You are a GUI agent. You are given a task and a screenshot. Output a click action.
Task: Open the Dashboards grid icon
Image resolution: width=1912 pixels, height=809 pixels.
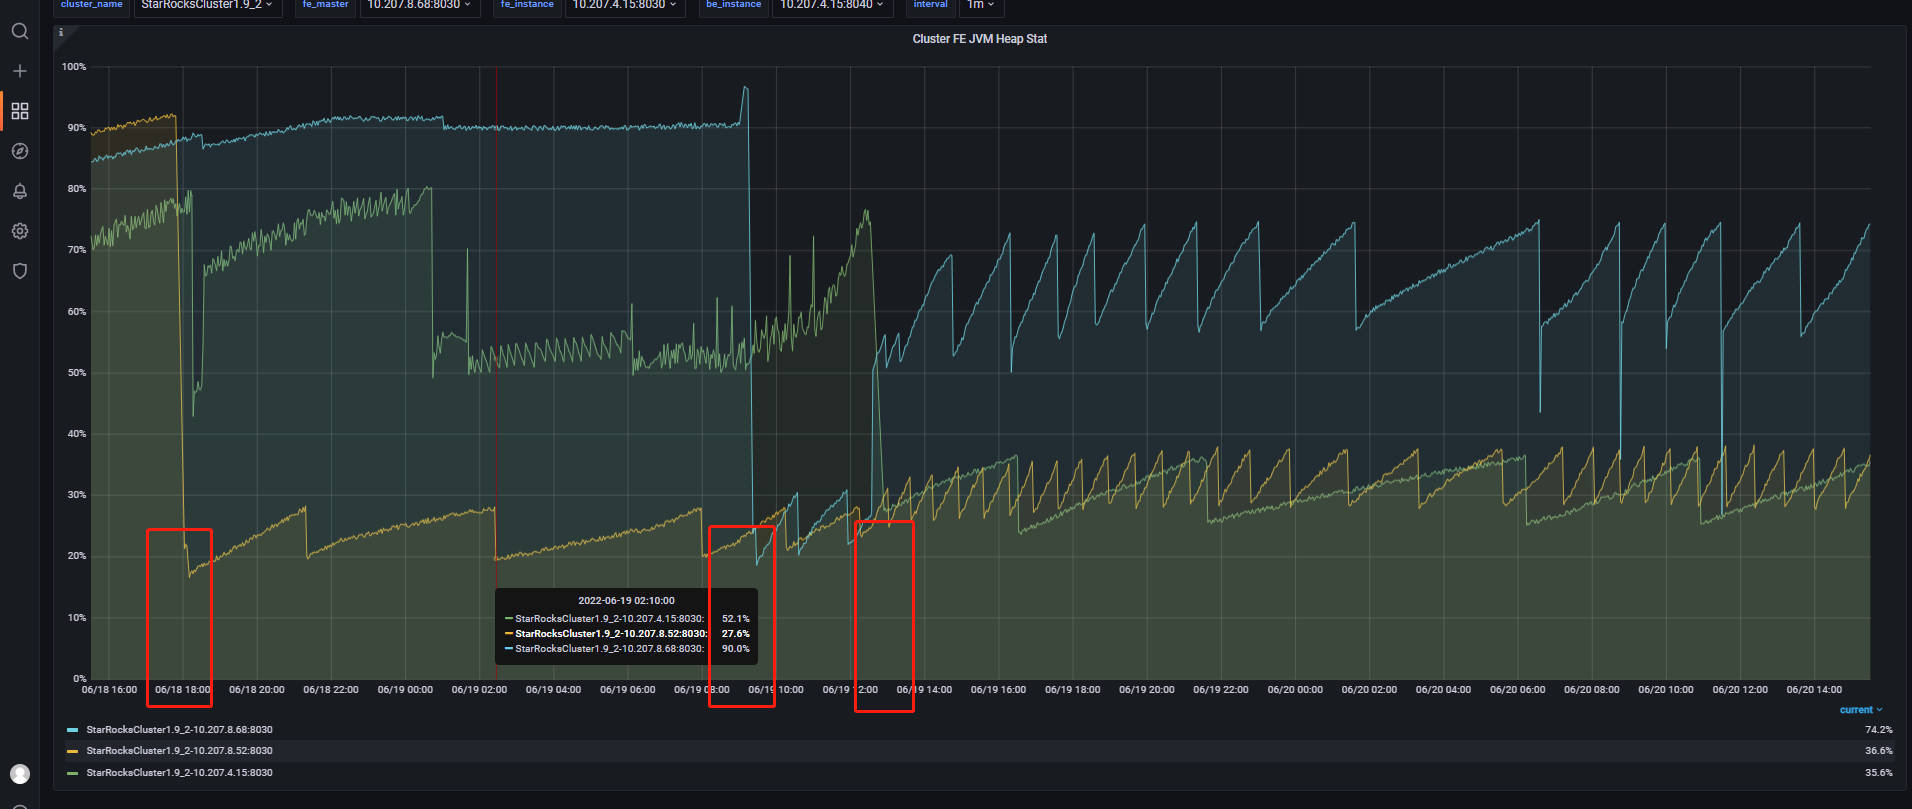20,111
